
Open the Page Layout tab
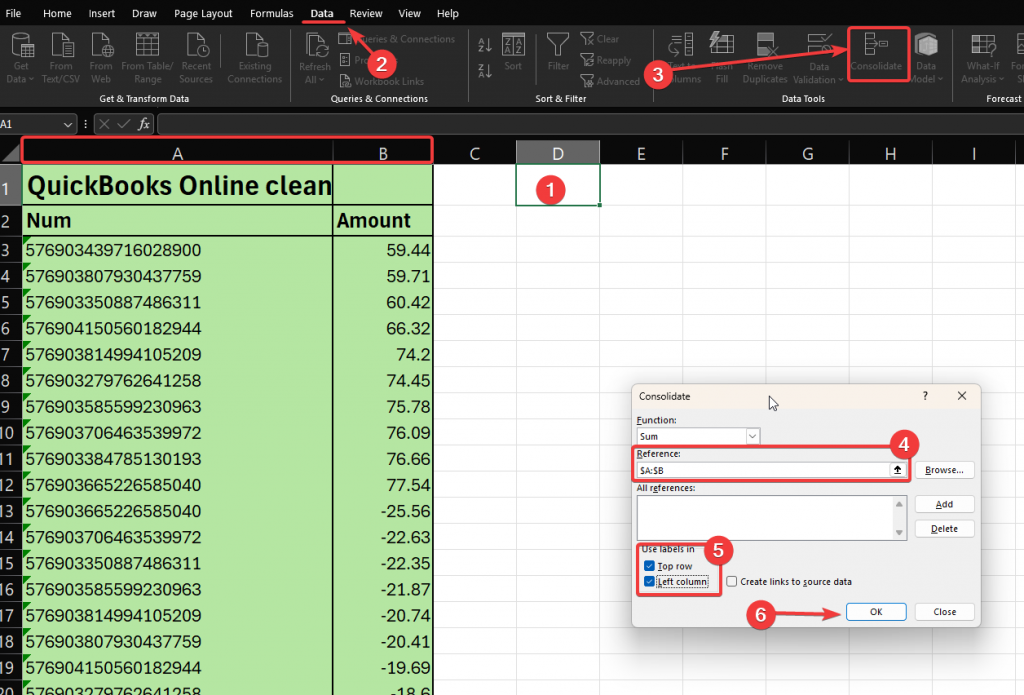click(203, 13)
